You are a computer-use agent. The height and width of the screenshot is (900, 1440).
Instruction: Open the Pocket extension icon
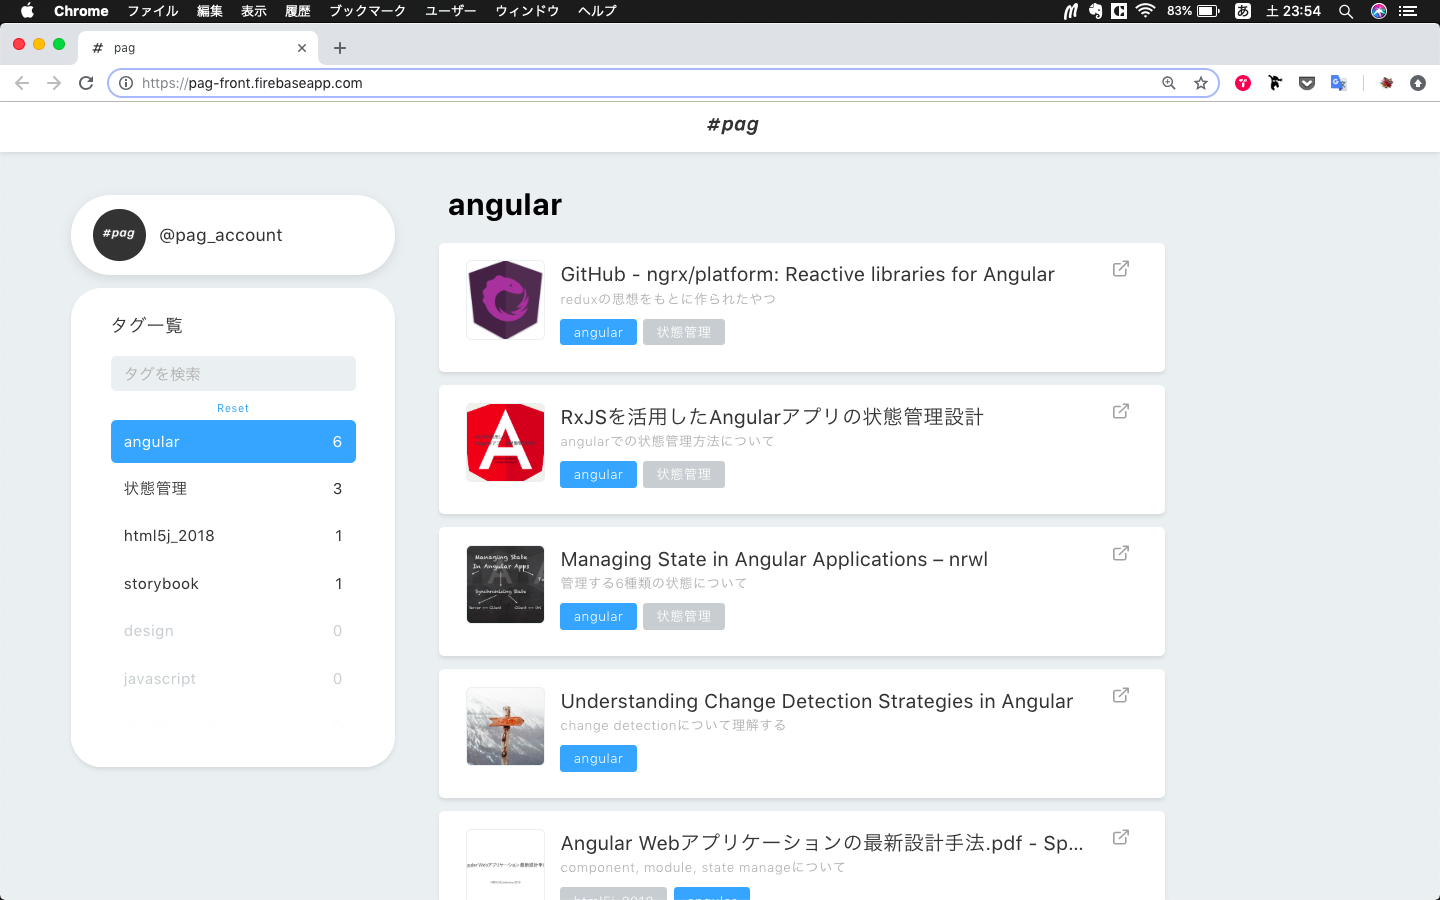tap(1307, 83)
